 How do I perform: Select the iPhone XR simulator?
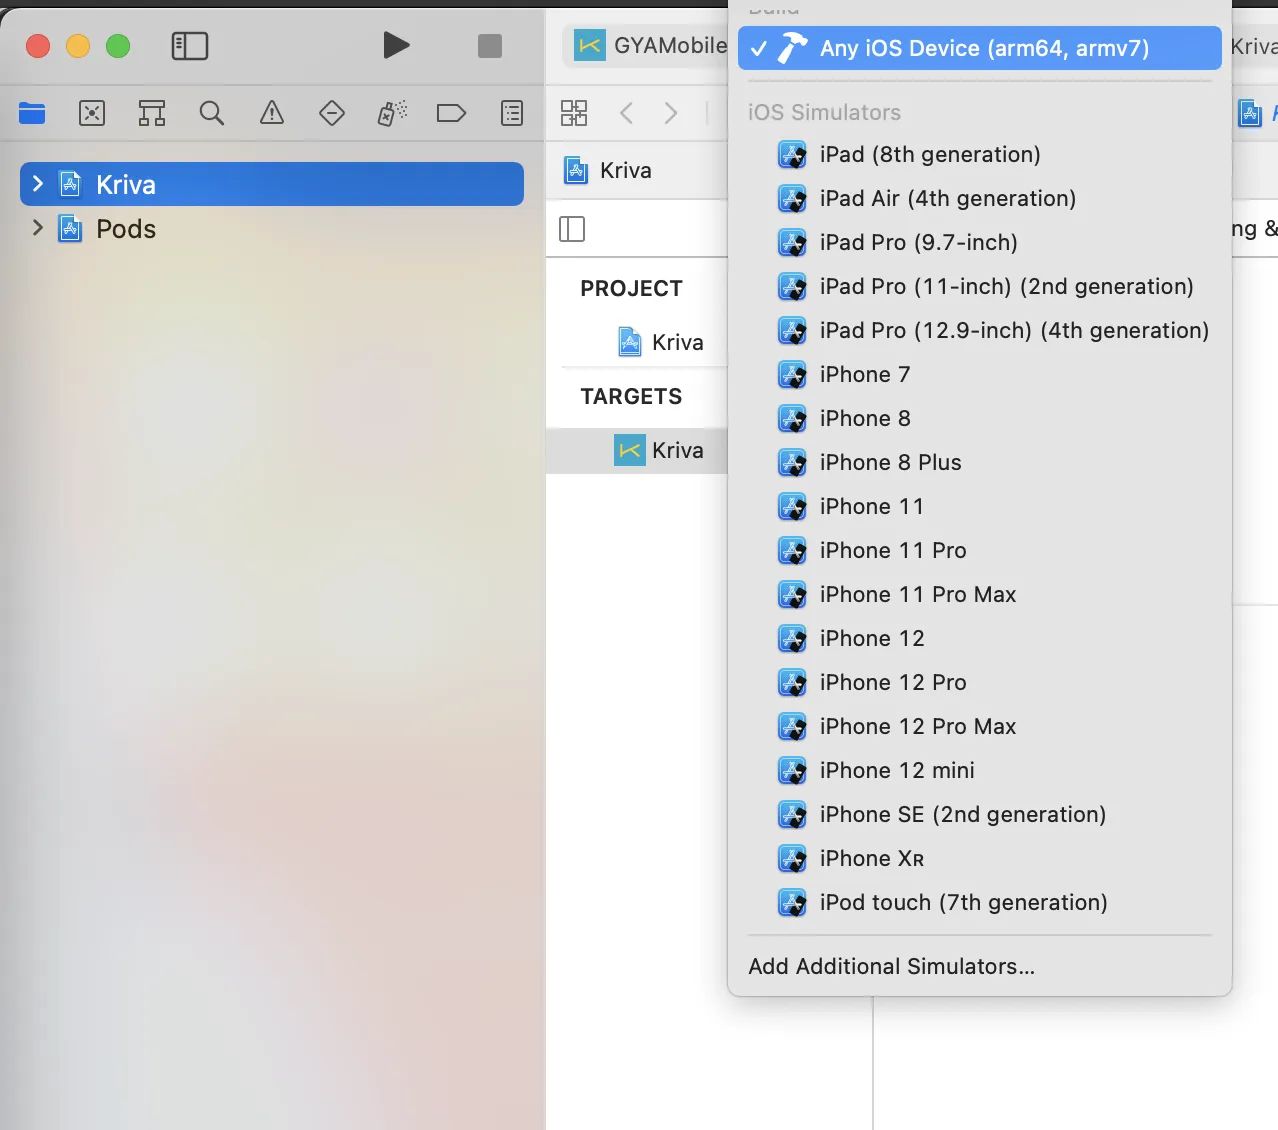[980, 858]
